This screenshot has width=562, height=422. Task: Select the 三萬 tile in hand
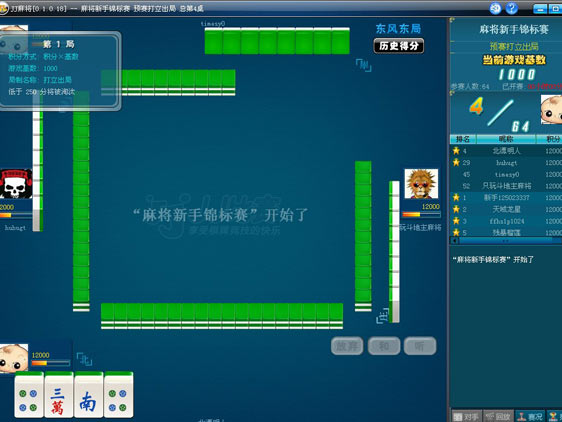(59, 394)
